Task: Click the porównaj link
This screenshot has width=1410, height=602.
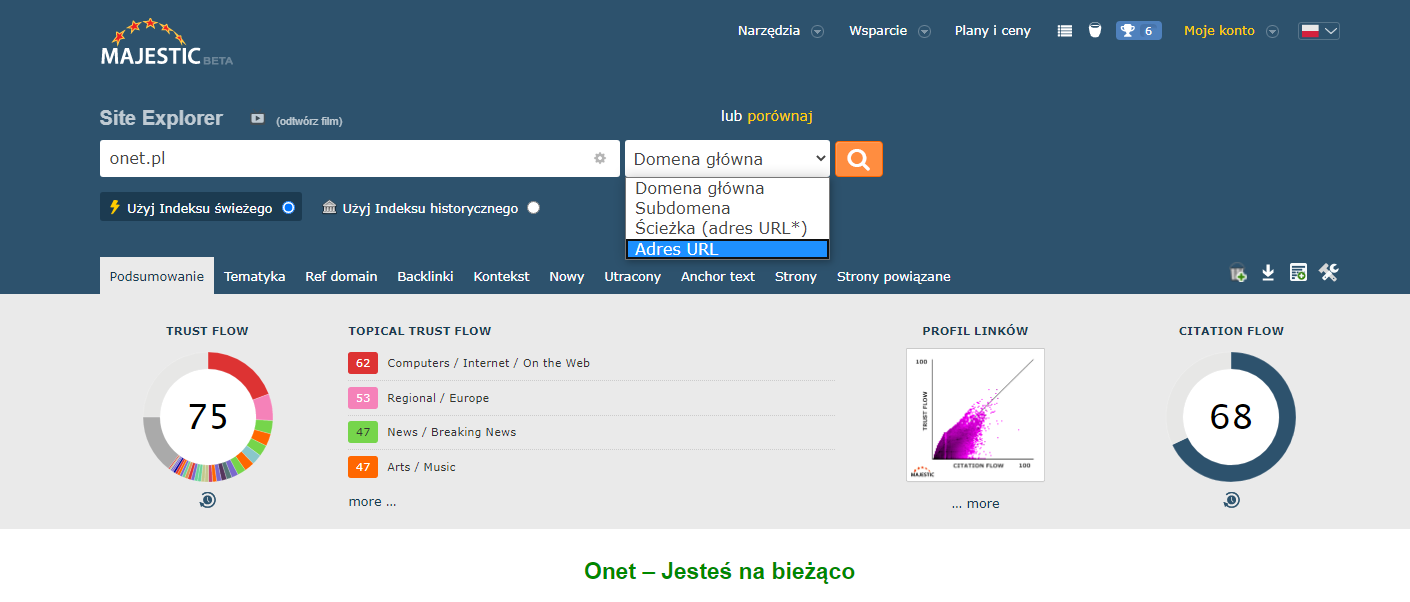Action: tap(780, 116)
